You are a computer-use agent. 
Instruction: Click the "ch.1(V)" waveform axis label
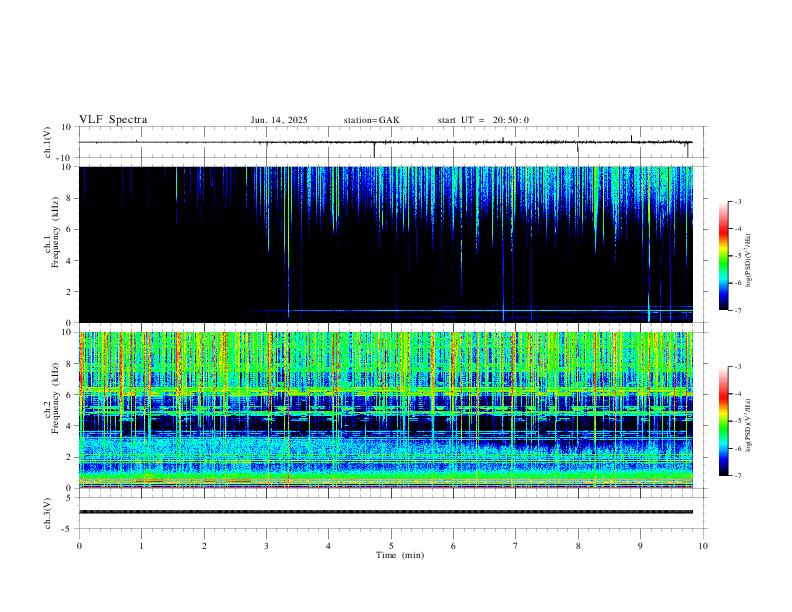(x=48, y=142)
